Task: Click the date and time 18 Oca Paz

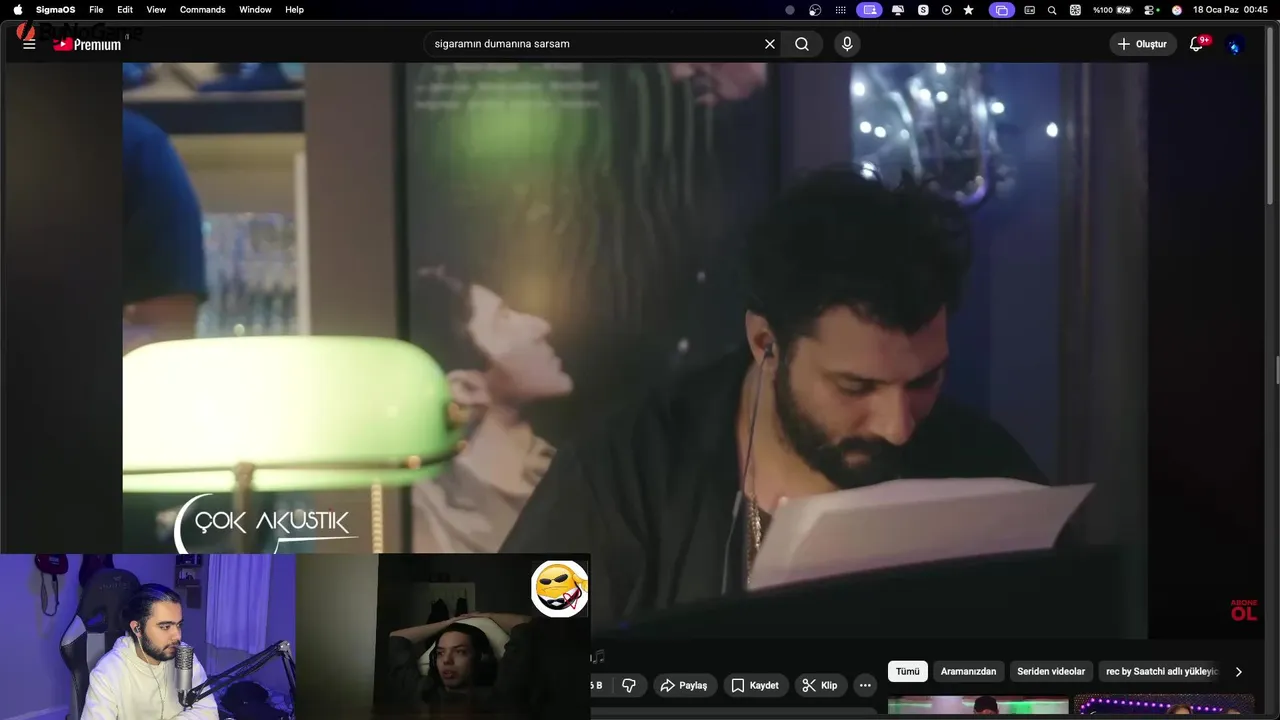Action: click(1230, 10)
